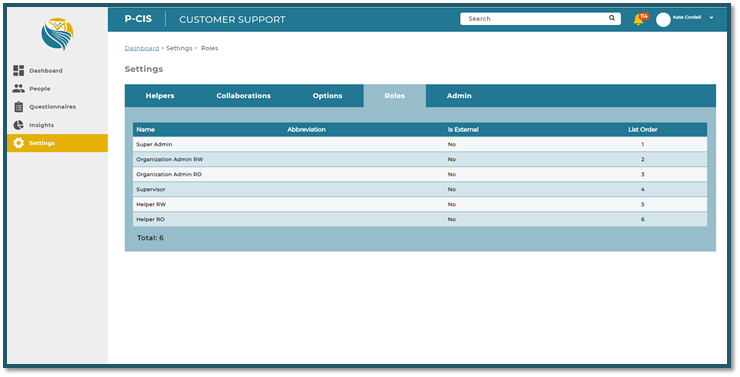Click the search magnifier icon
The image size is (740, 377).
[612, 18]
